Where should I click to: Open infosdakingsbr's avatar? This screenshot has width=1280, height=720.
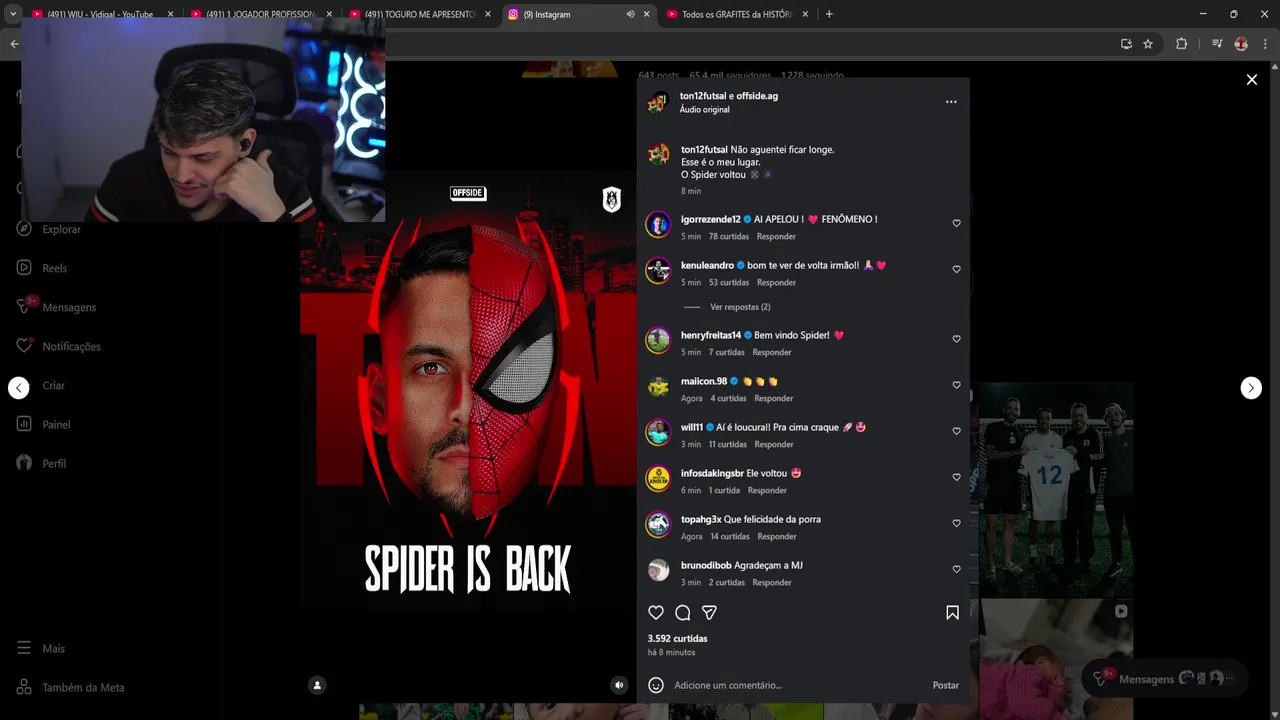pos(658,478)
